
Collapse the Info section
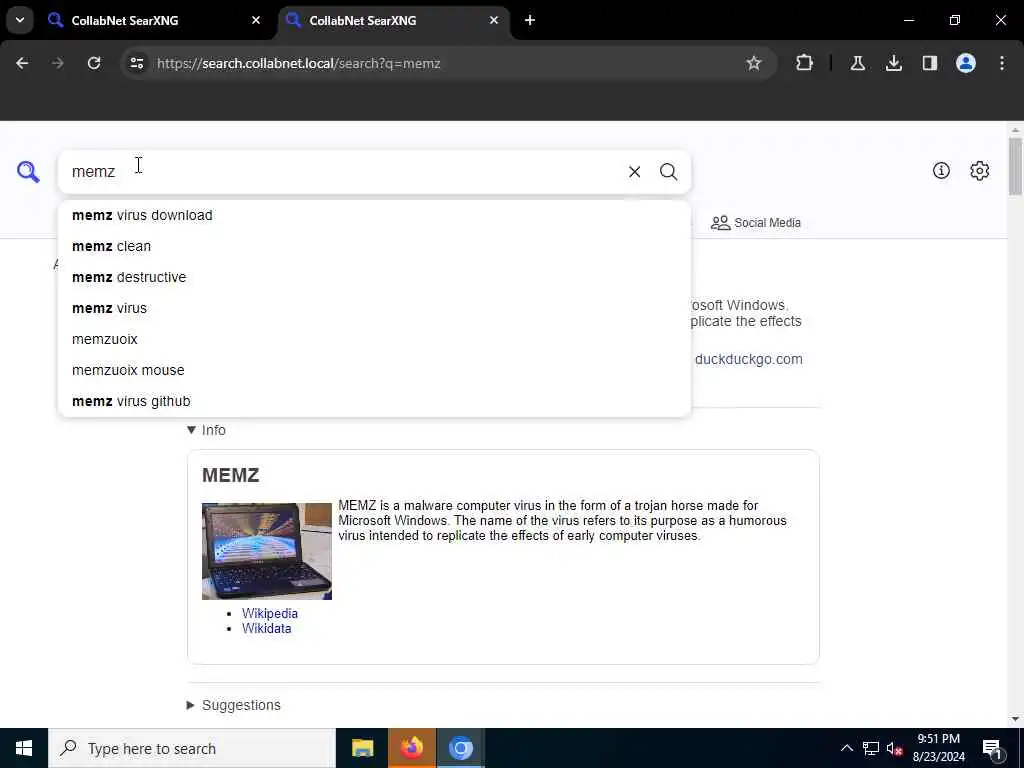tap(206, 430)
